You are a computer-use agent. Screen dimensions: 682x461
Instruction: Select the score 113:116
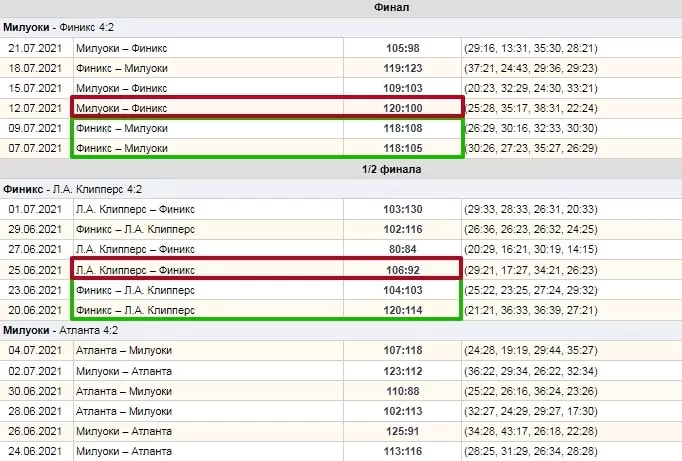tap(403, 451)
